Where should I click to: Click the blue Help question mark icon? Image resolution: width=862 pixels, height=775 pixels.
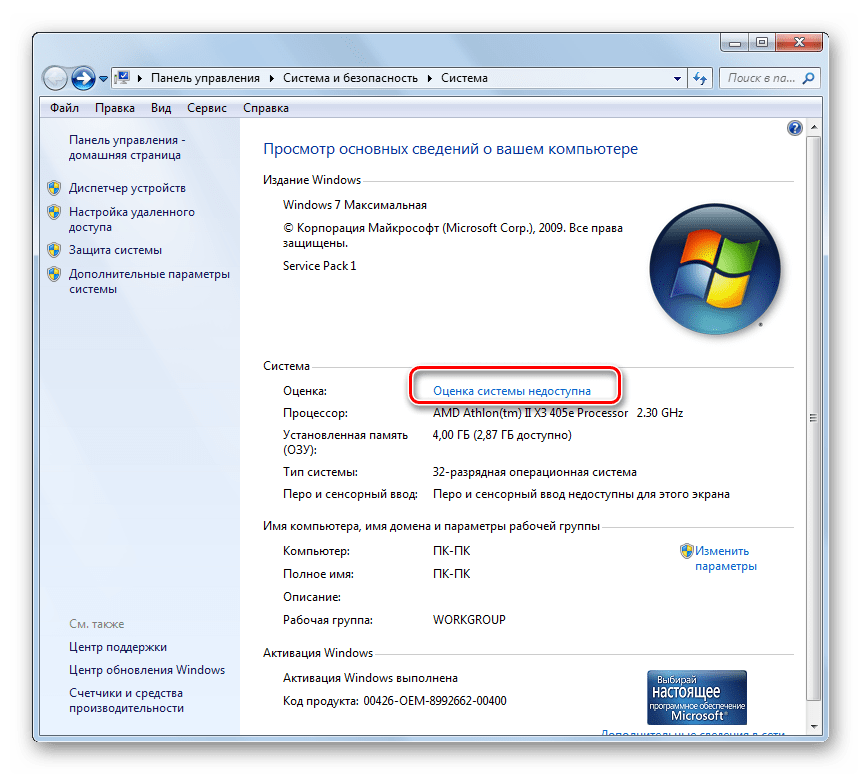tap(794, 128)
